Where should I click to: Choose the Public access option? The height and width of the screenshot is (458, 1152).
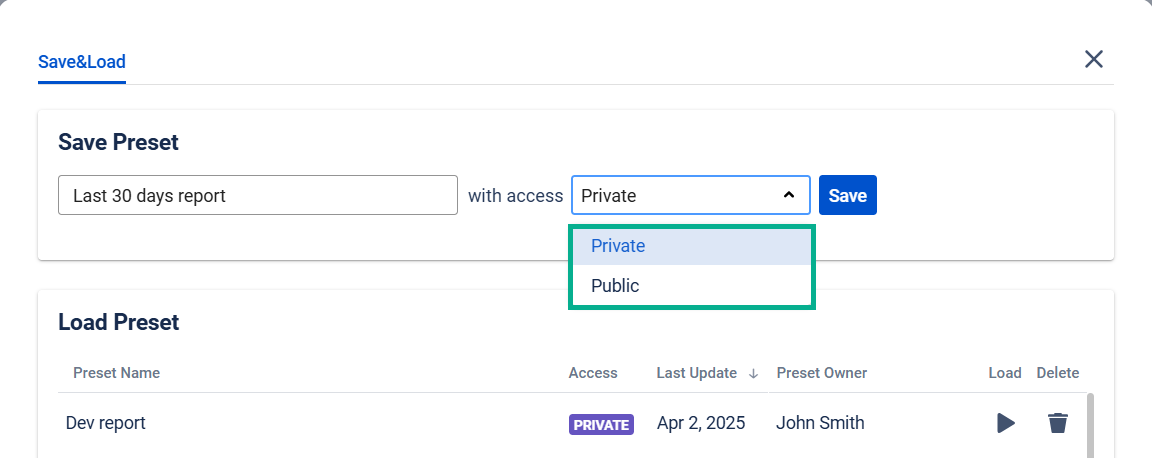[615, 286]
